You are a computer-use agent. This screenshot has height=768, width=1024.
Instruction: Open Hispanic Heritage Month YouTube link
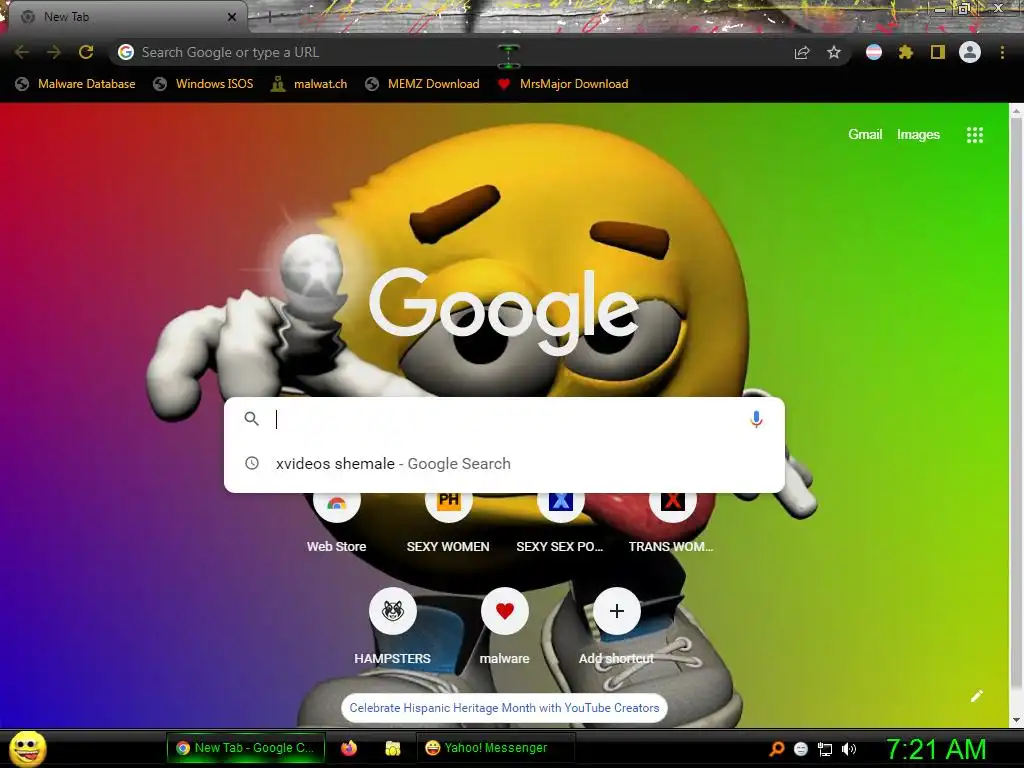[x=504, y=708]
